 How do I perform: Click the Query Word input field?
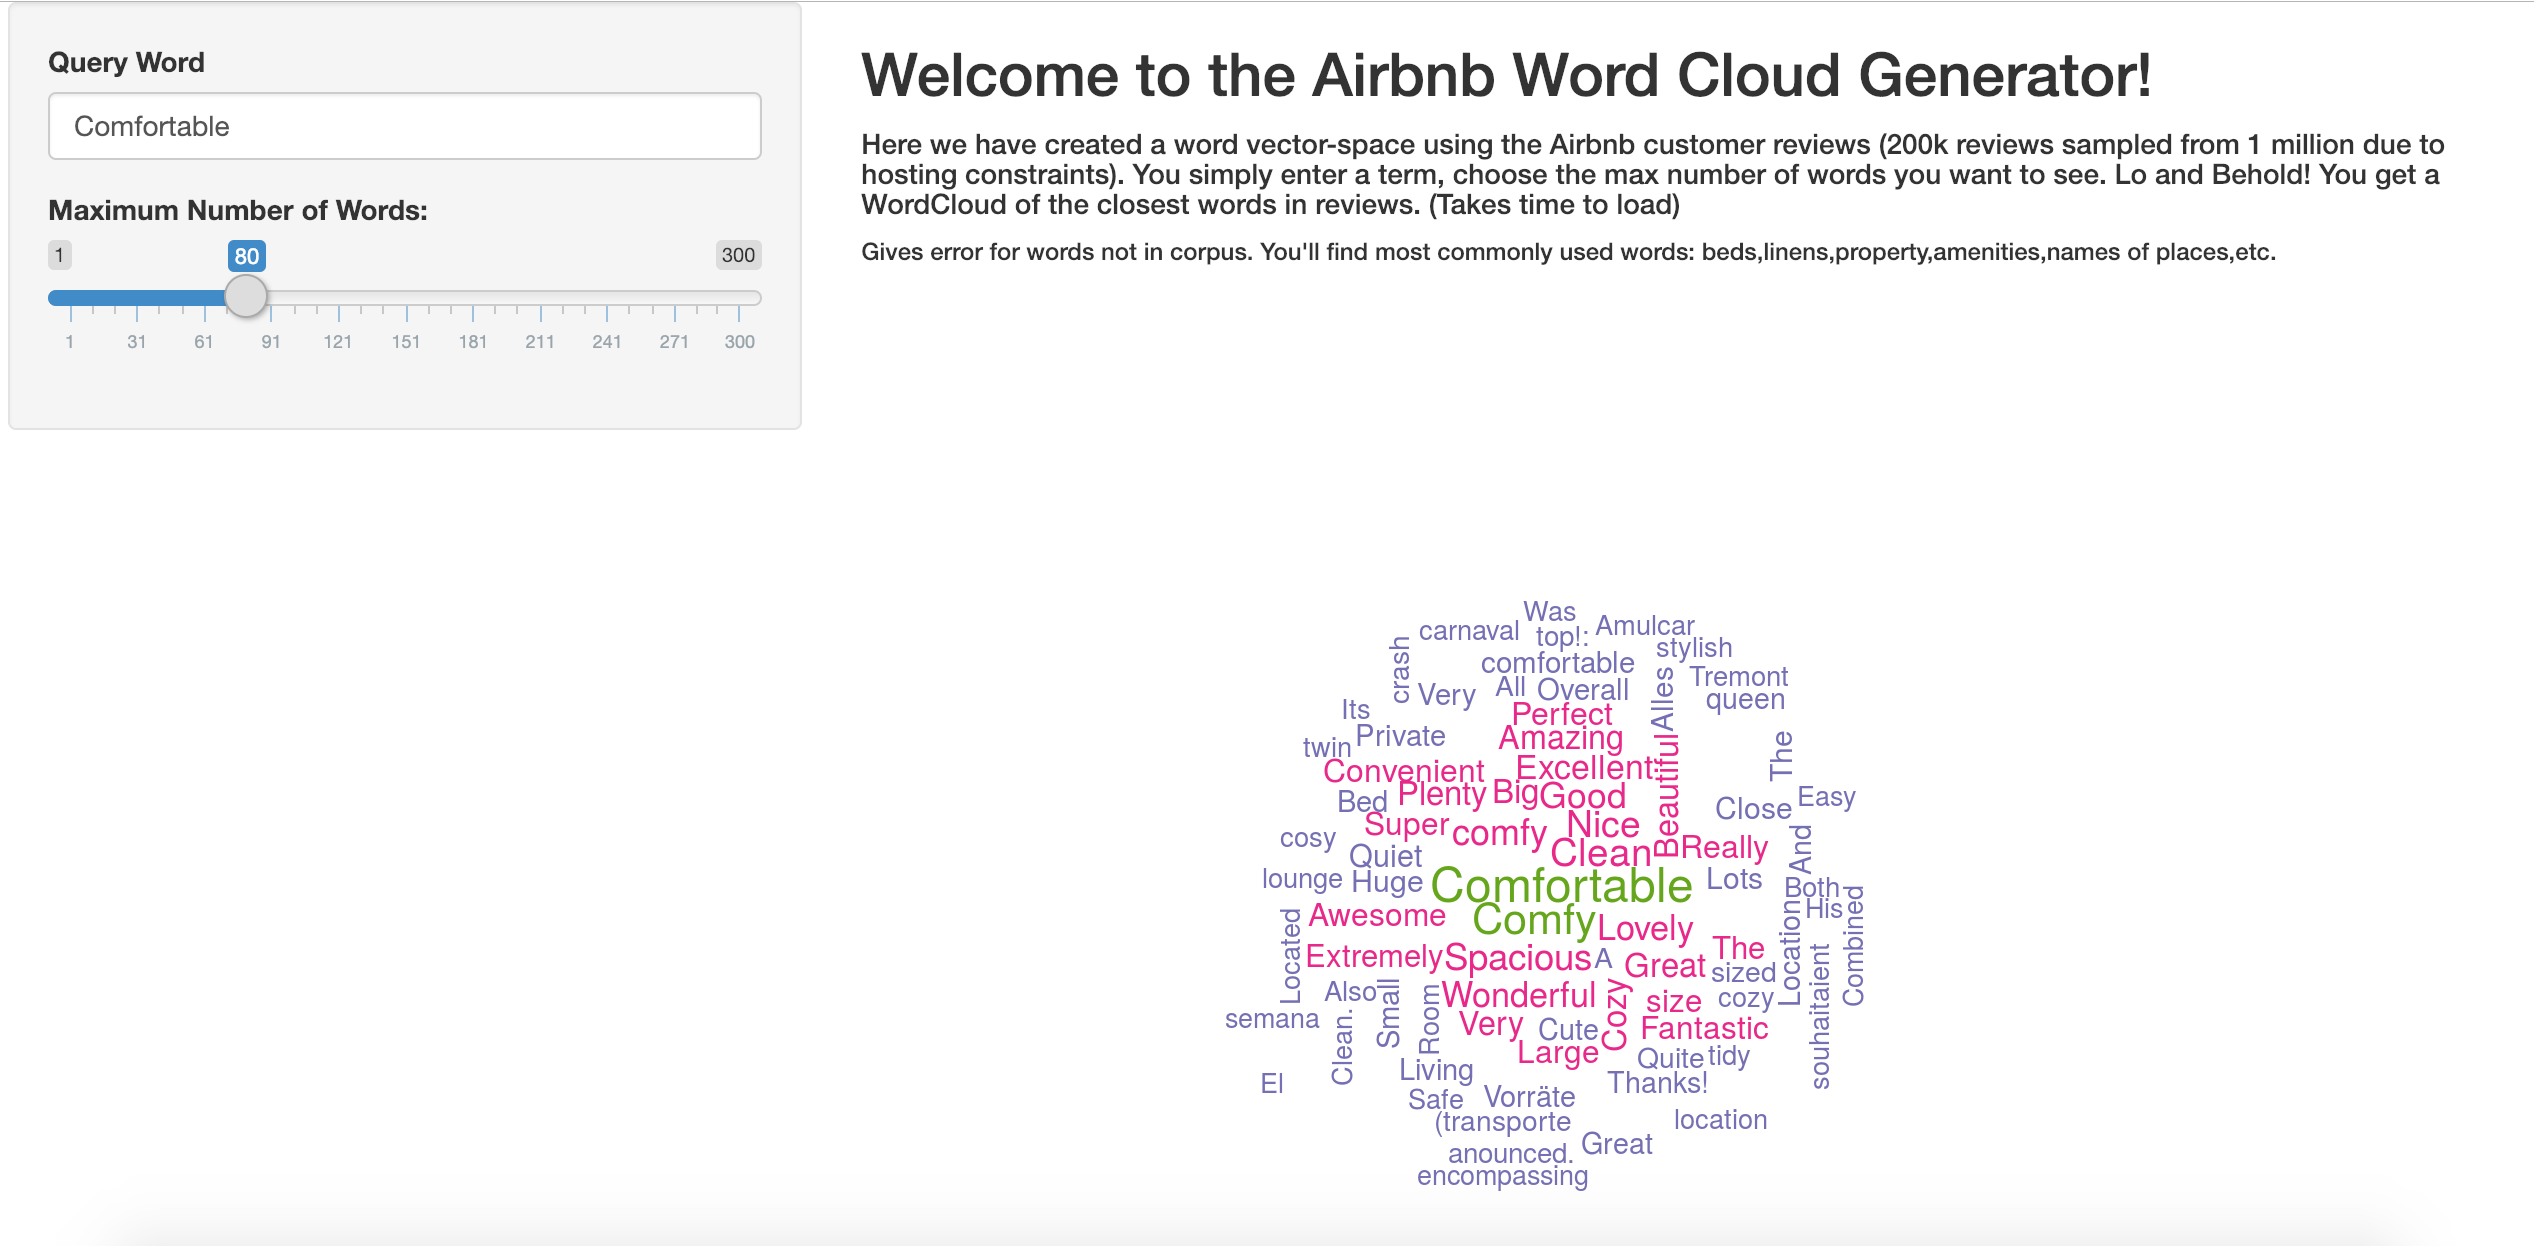[404, 127]
